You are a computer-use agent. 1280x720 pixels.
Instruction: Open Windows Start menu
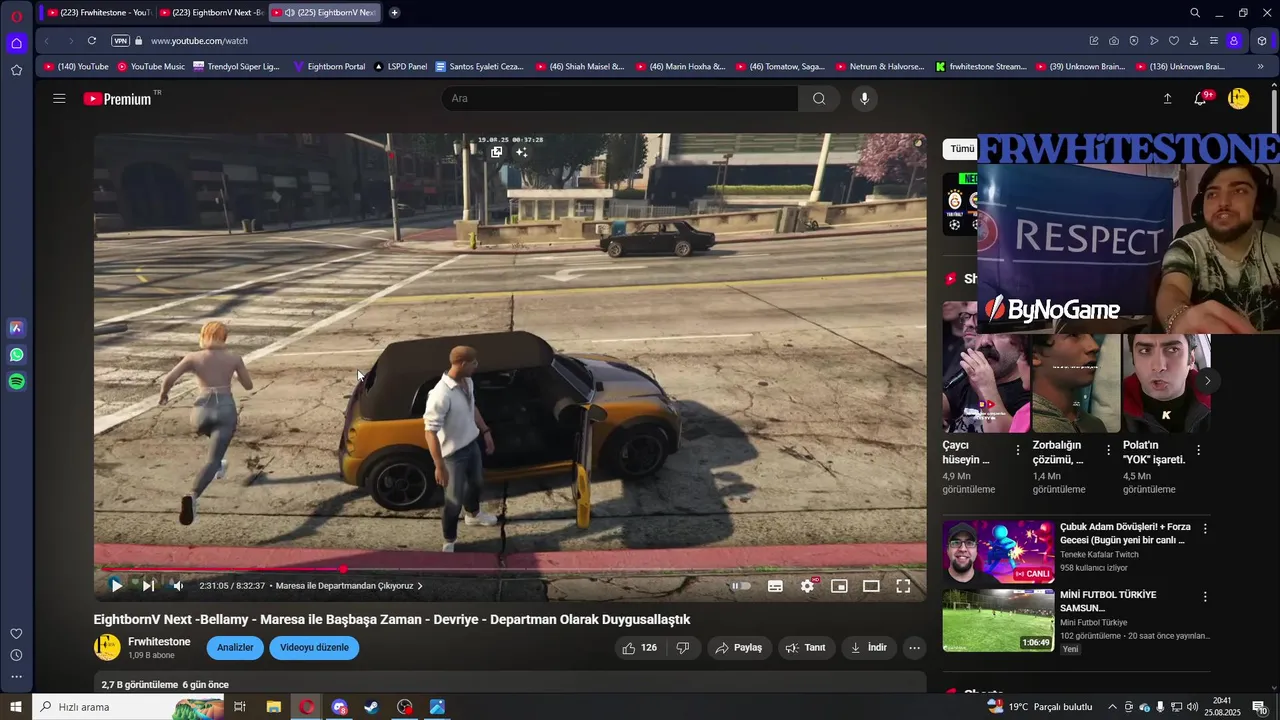pos(16,707)
